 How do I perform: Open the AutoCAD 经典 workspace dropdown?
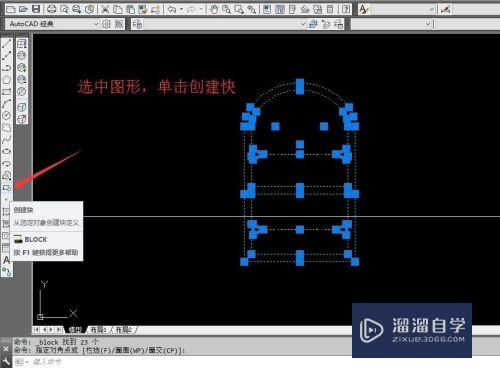pyautogui.click(x=96, y=24)
